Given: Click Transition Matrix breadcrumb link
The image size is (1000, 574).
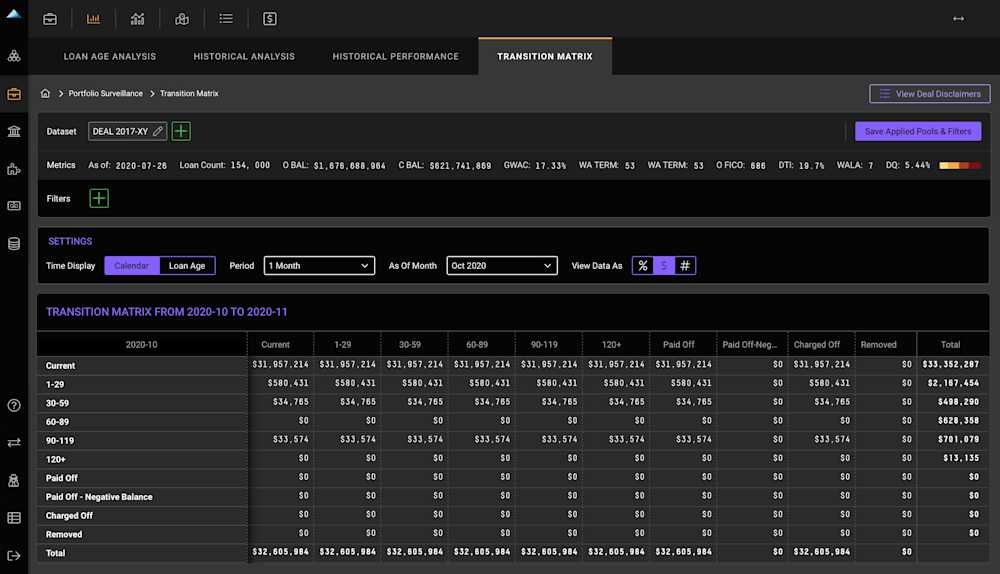Looking at the screenshot, I should 189,93.
